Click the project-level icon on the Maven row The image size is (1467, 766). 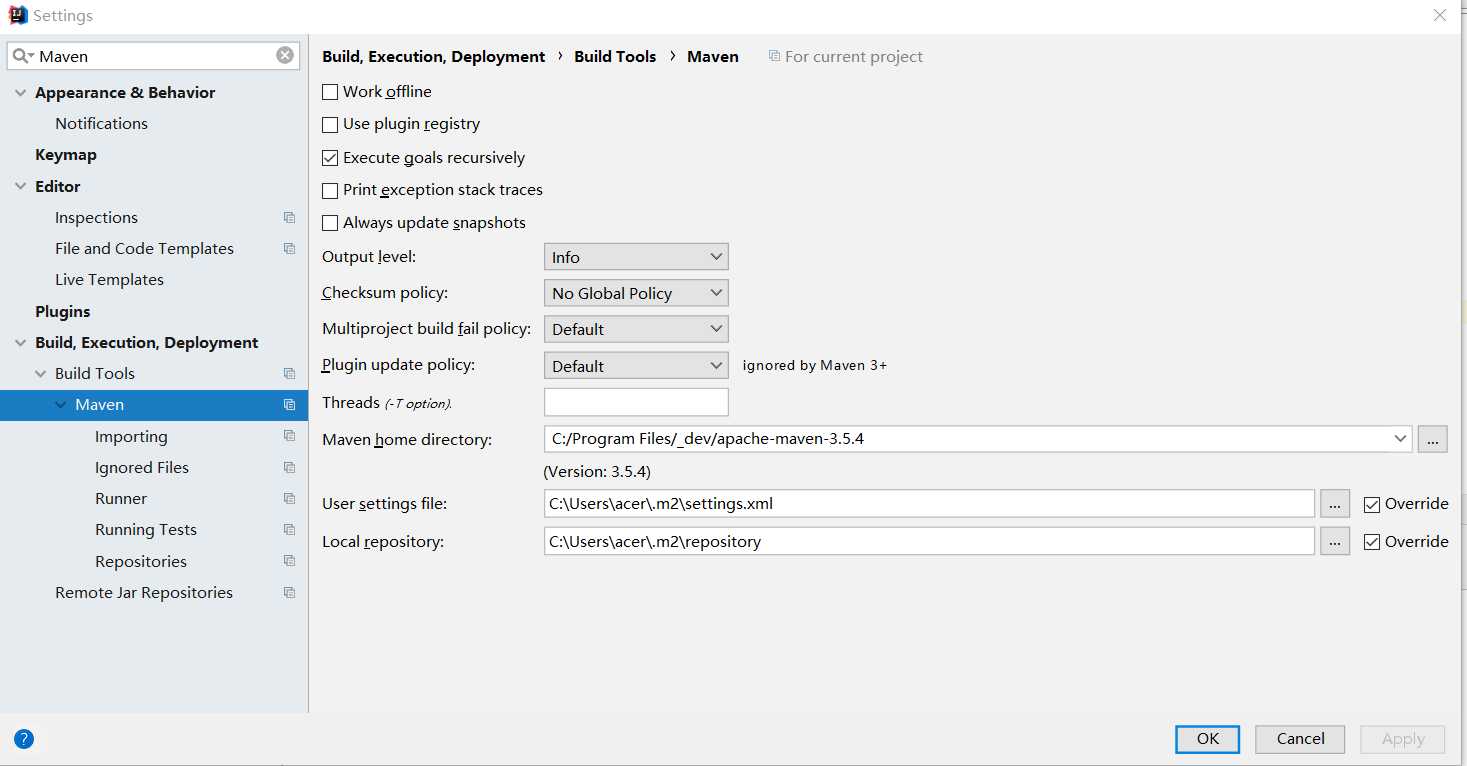(x=289, y=405)
